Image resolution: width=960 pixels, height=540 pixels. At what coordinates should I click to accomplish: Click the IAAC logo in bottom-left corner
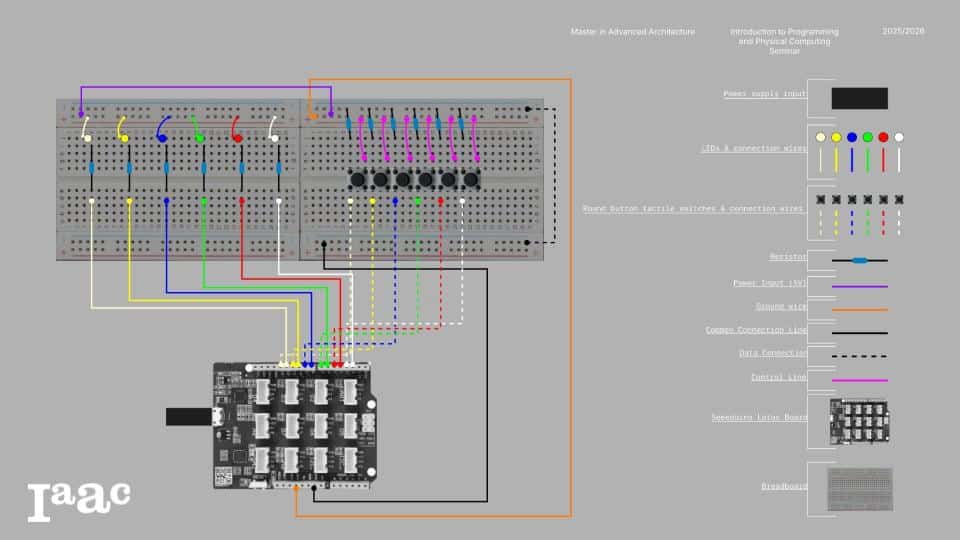click(79, 500)
